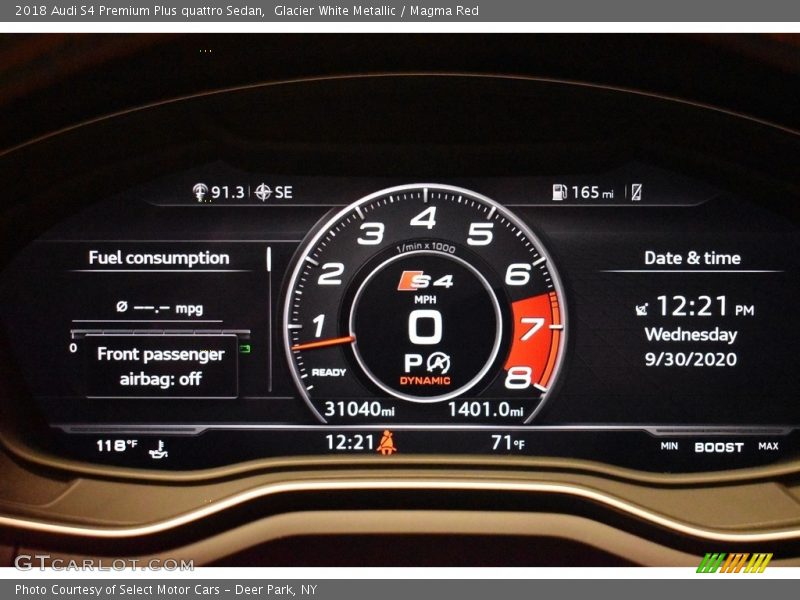Click the 9/30/2020 date
800x600 pixels.
[691, 359]
